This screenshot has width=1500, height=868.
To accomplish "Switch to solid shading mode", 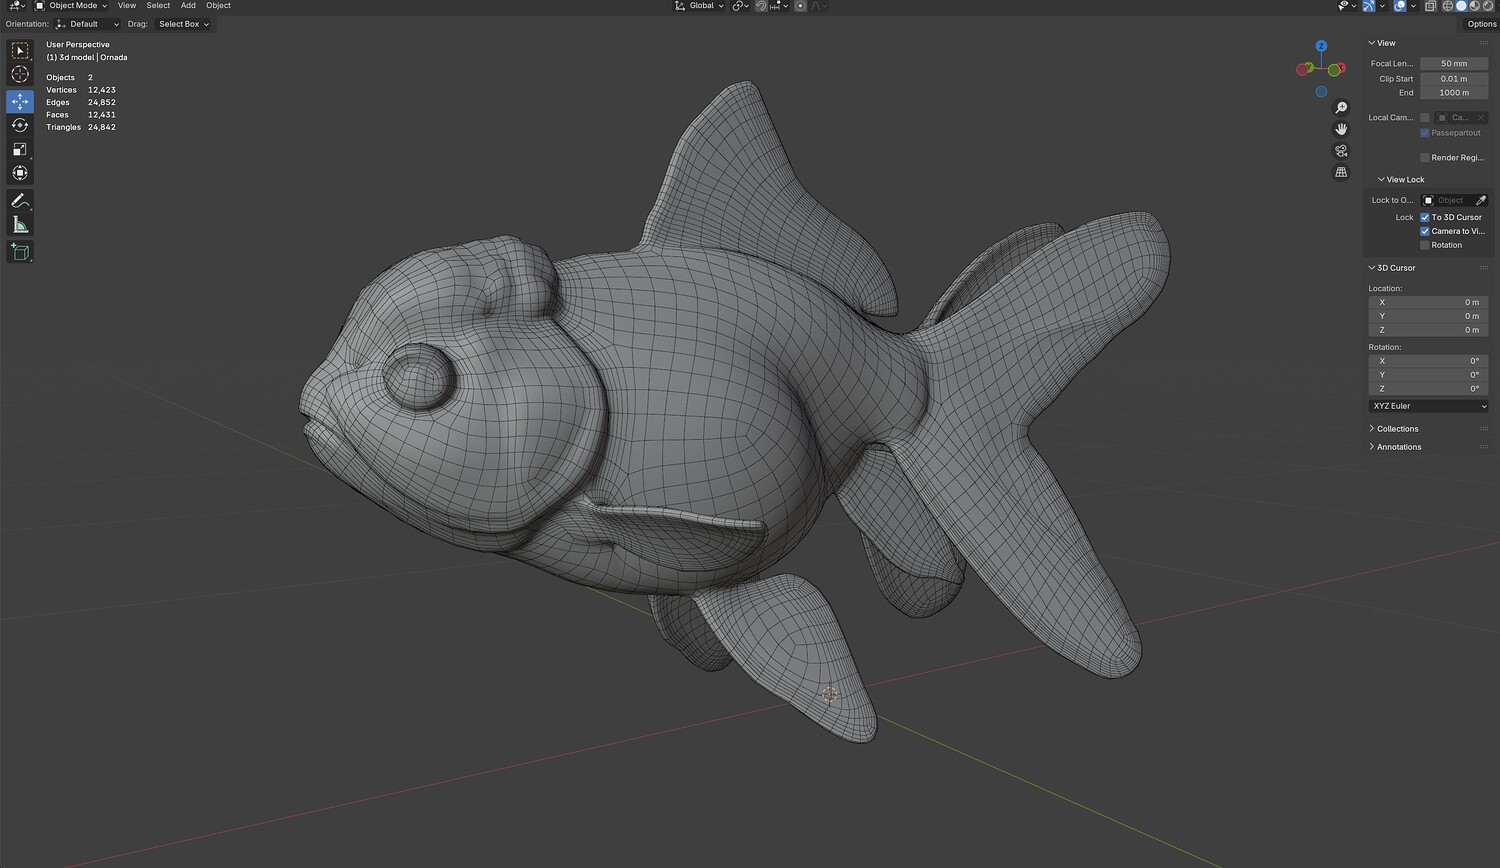I will tap(1461, 6).
